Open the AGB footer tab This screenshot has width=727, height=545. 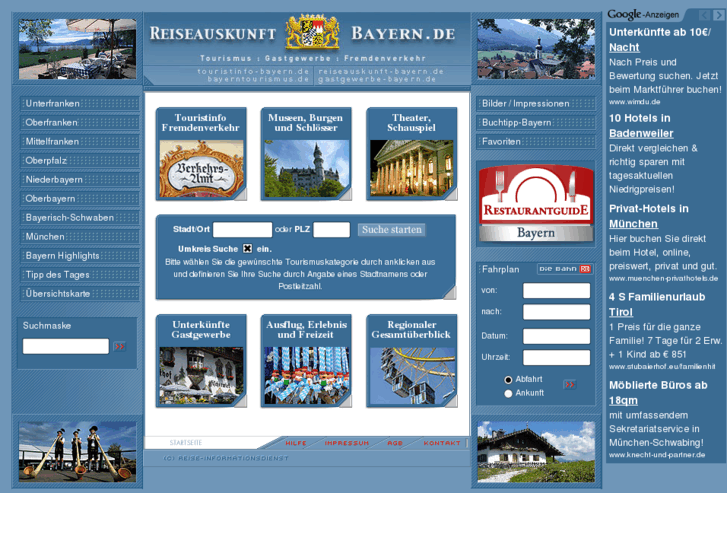pos(395,443)
